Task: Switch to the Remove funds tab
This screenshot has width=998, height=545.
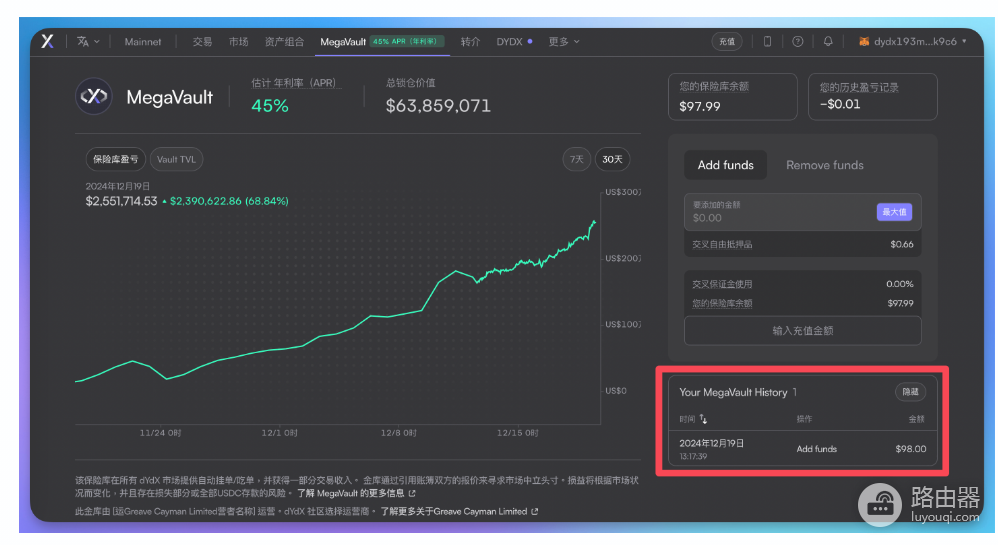Action: click(x=824, y=165)
